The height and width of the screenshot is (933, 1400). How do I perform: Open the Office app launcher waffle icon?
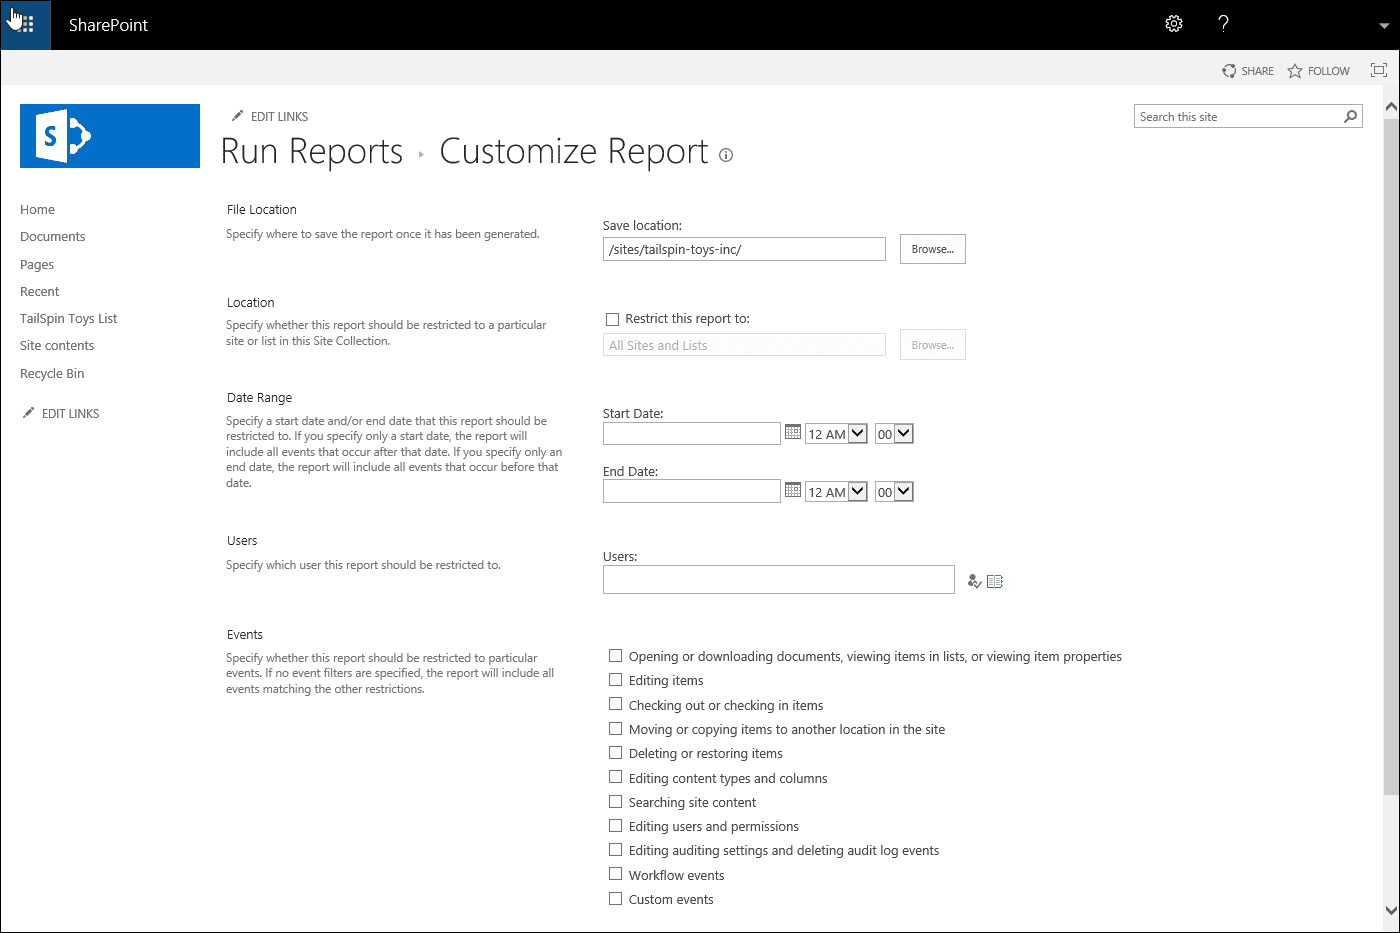click(x=24, y=24)
